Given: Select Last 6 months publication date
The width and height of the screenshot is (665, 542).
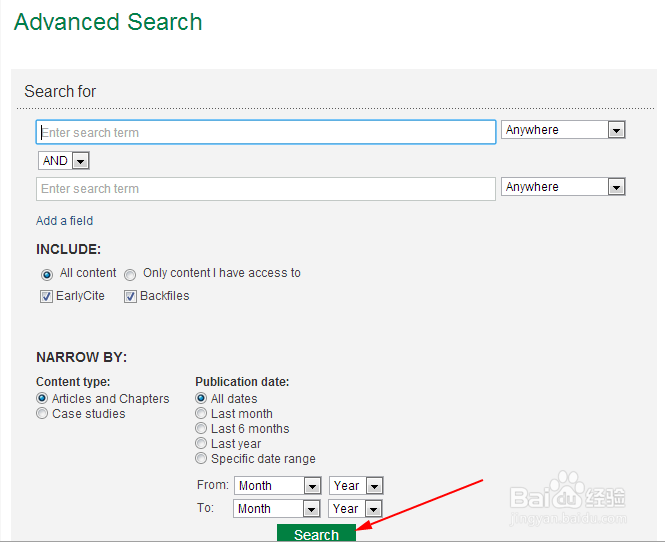Looking at the screenshot, I should click(201, 428).
